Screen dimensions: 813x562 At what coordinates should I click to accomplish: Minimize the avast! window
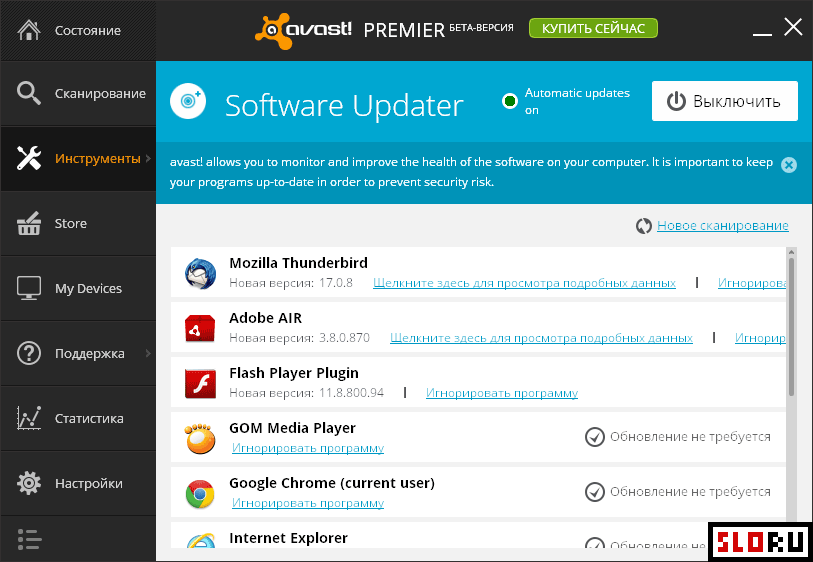[x=762, y=34]
